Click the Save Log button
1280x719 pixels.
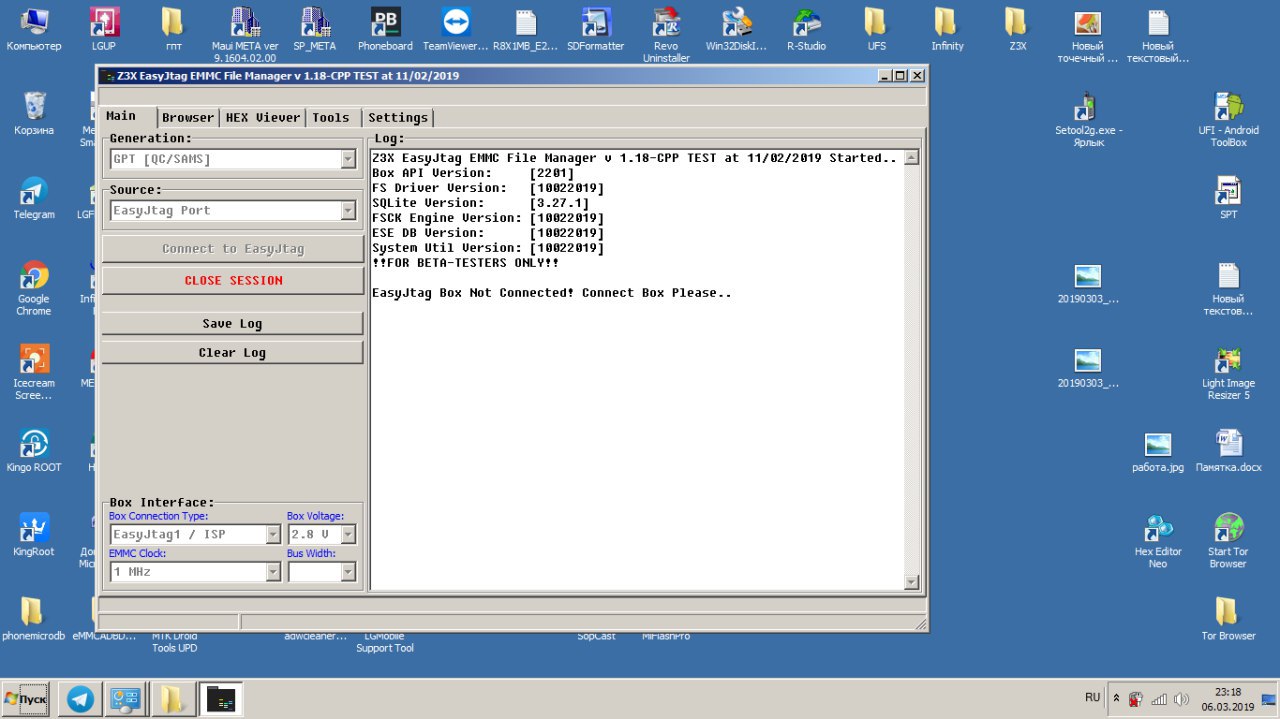click(232, 323)
